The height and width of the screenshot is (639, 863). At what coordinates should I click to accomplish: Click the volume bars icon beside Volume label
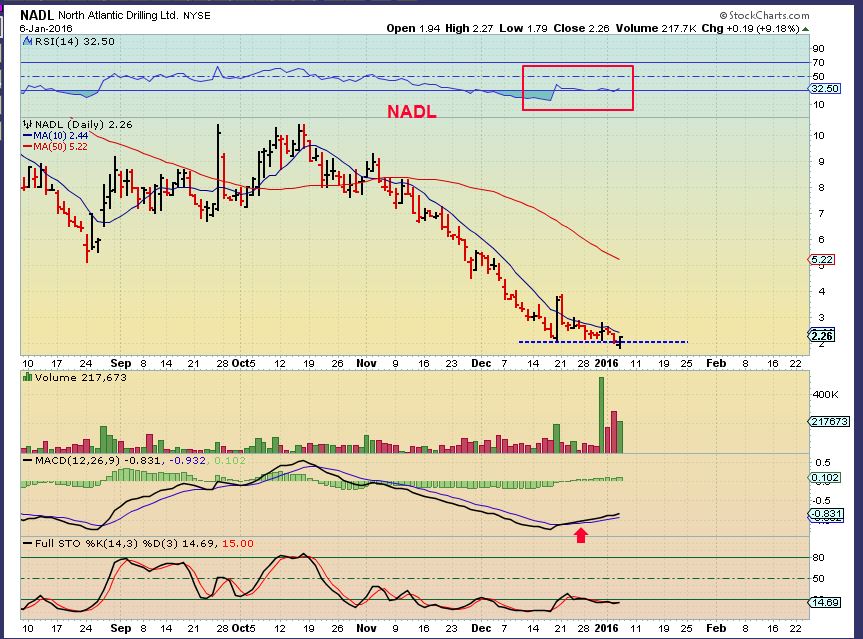point(28,378)
